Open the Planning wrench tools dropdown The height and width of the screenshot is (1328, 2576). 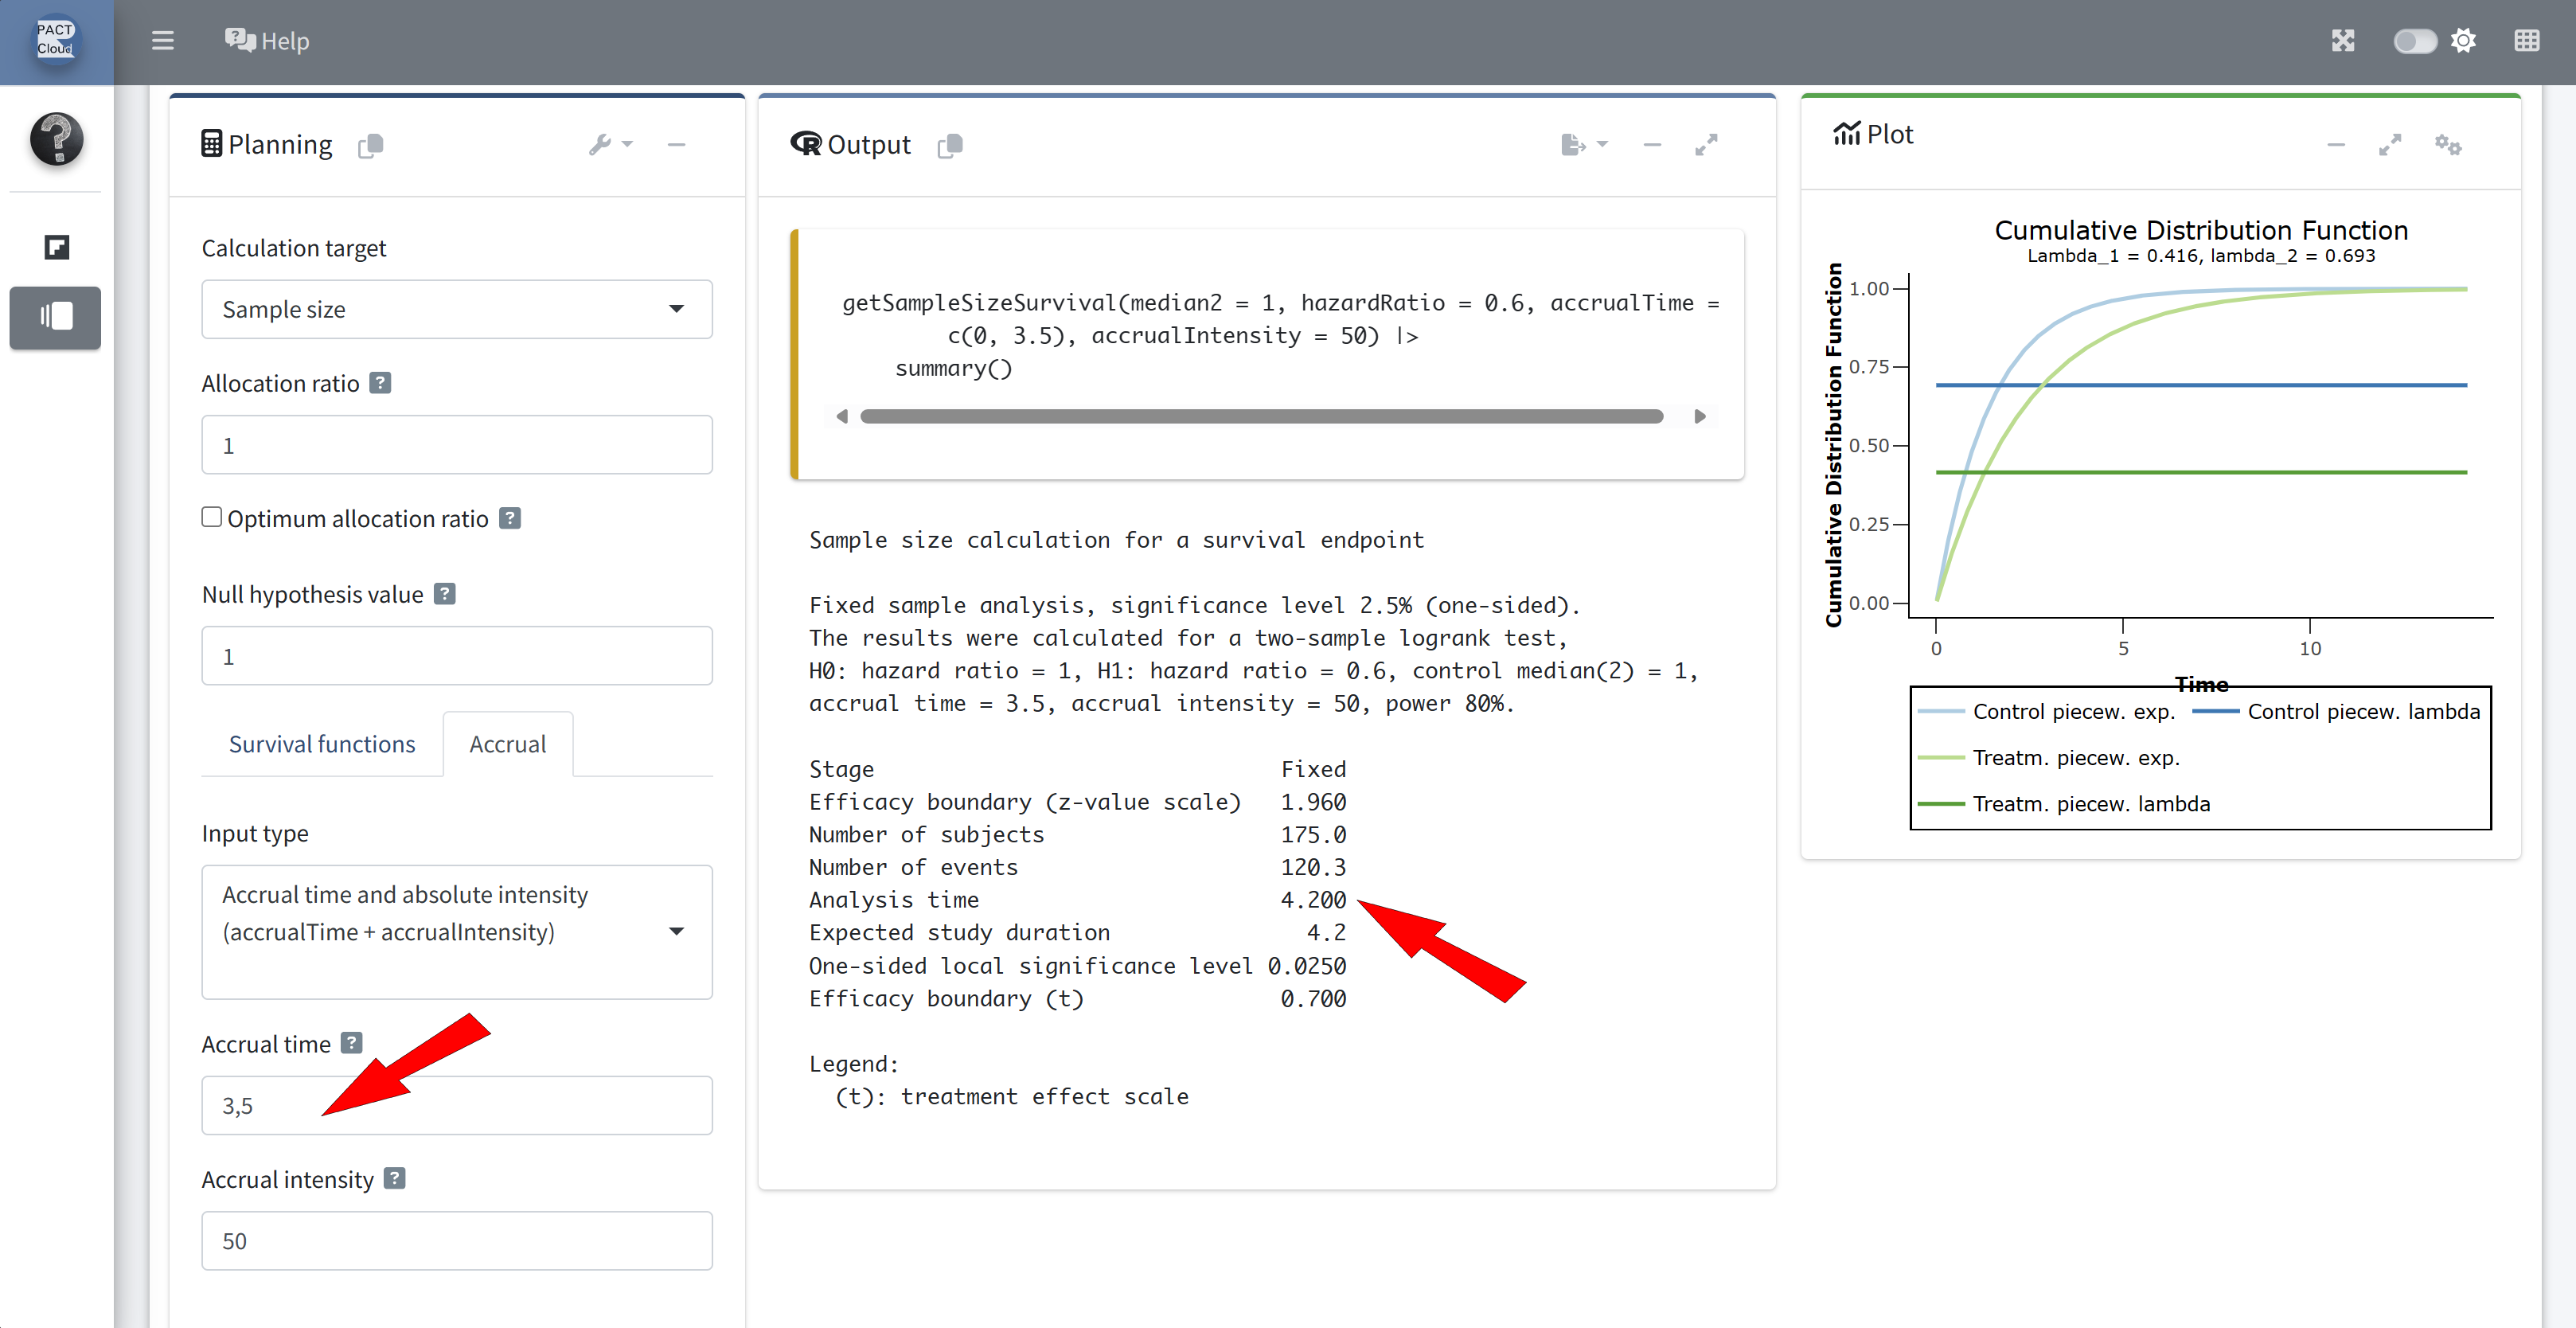tap(610, 145)
